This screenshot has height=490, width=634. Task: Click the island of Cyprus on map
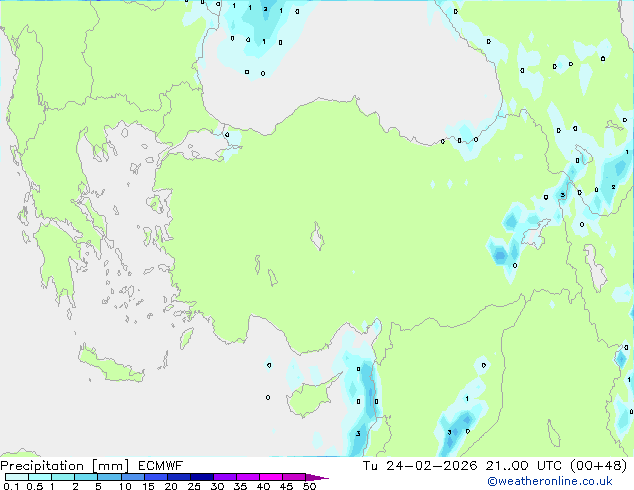[x=309, y=397]
